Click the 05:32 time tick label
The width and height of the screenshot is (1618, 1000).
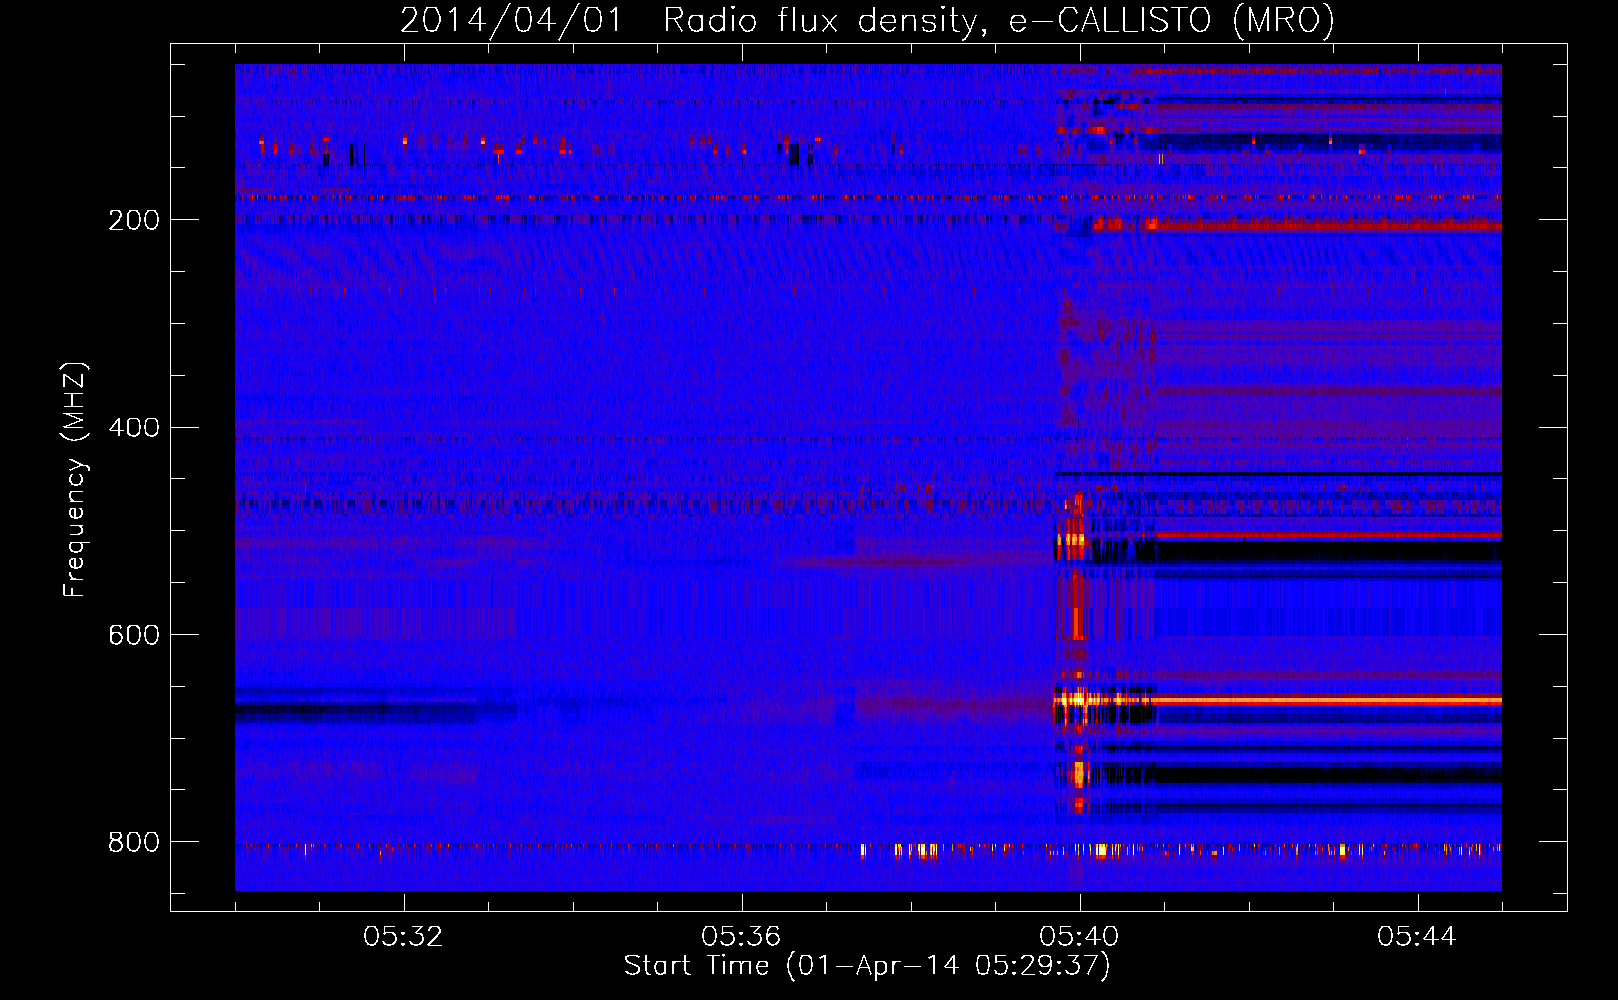click(403, 937)
